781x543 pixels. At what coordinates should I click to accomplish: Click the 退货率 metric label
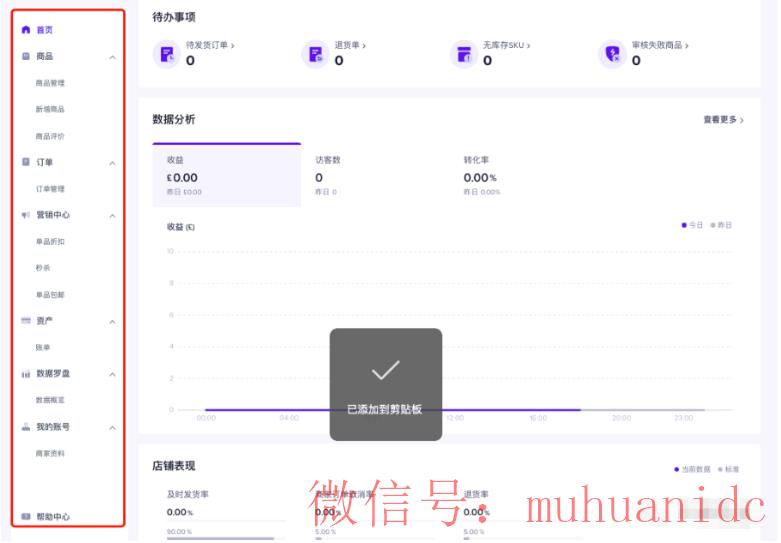coord(476,494)
